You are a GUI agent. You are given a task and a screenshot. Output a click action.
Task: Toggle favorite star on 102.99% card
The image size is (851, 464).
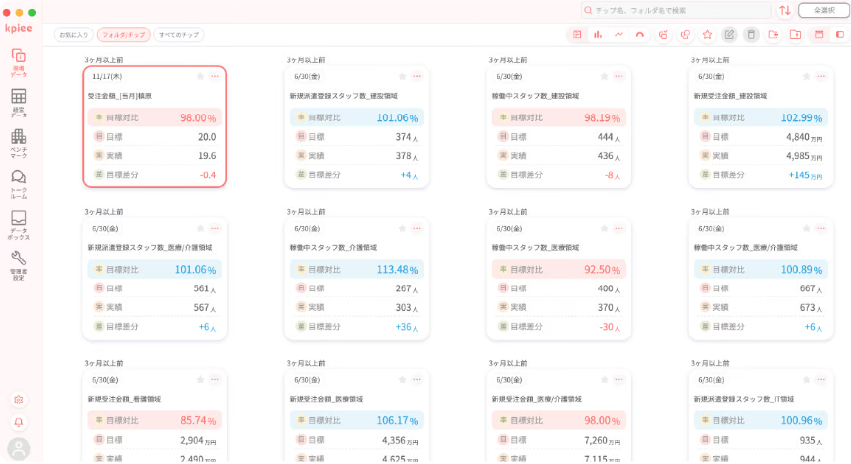pyautogui.click(x=806, y=77)
